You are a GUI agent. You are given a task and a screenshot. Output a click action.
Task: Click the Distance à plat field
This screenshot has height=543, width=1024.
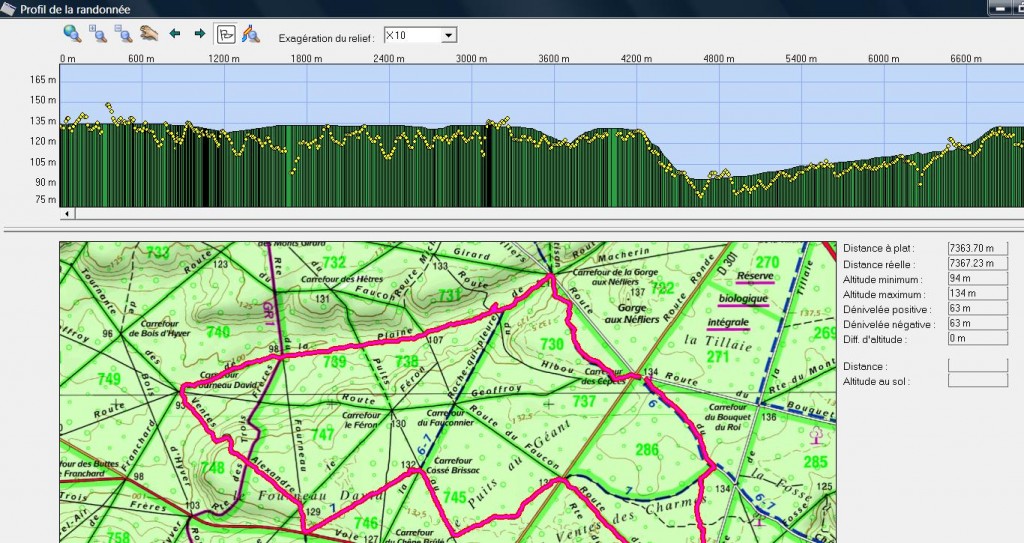coord(977,248)
